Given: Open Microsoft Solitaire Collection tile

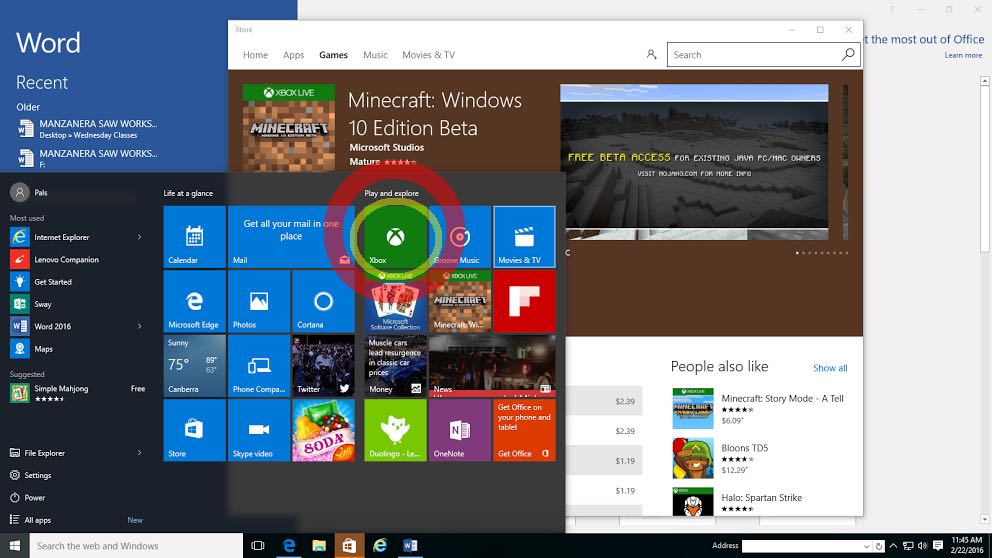Looking at the screenshot, I should (395, 301).
